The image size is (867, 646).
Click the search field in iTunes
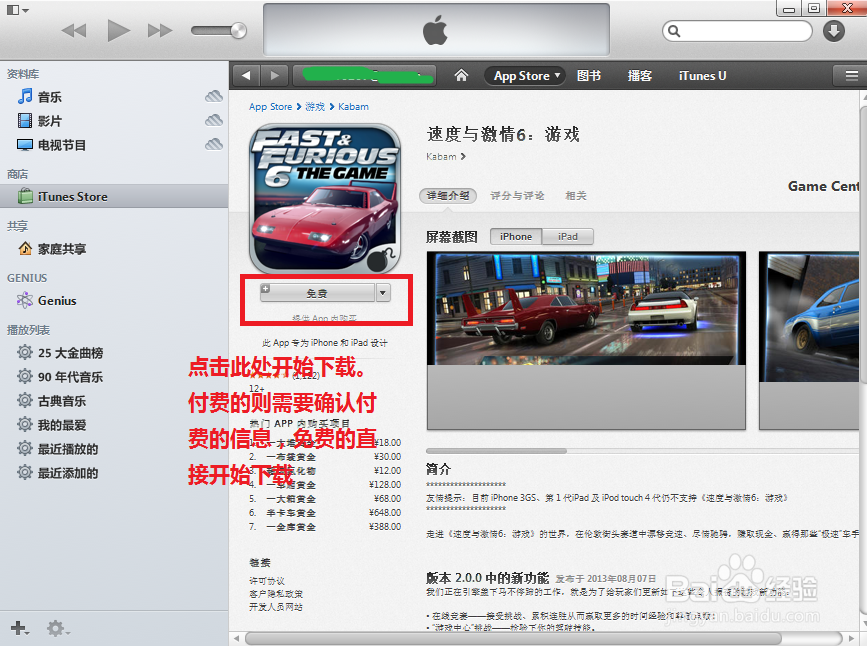737,31
